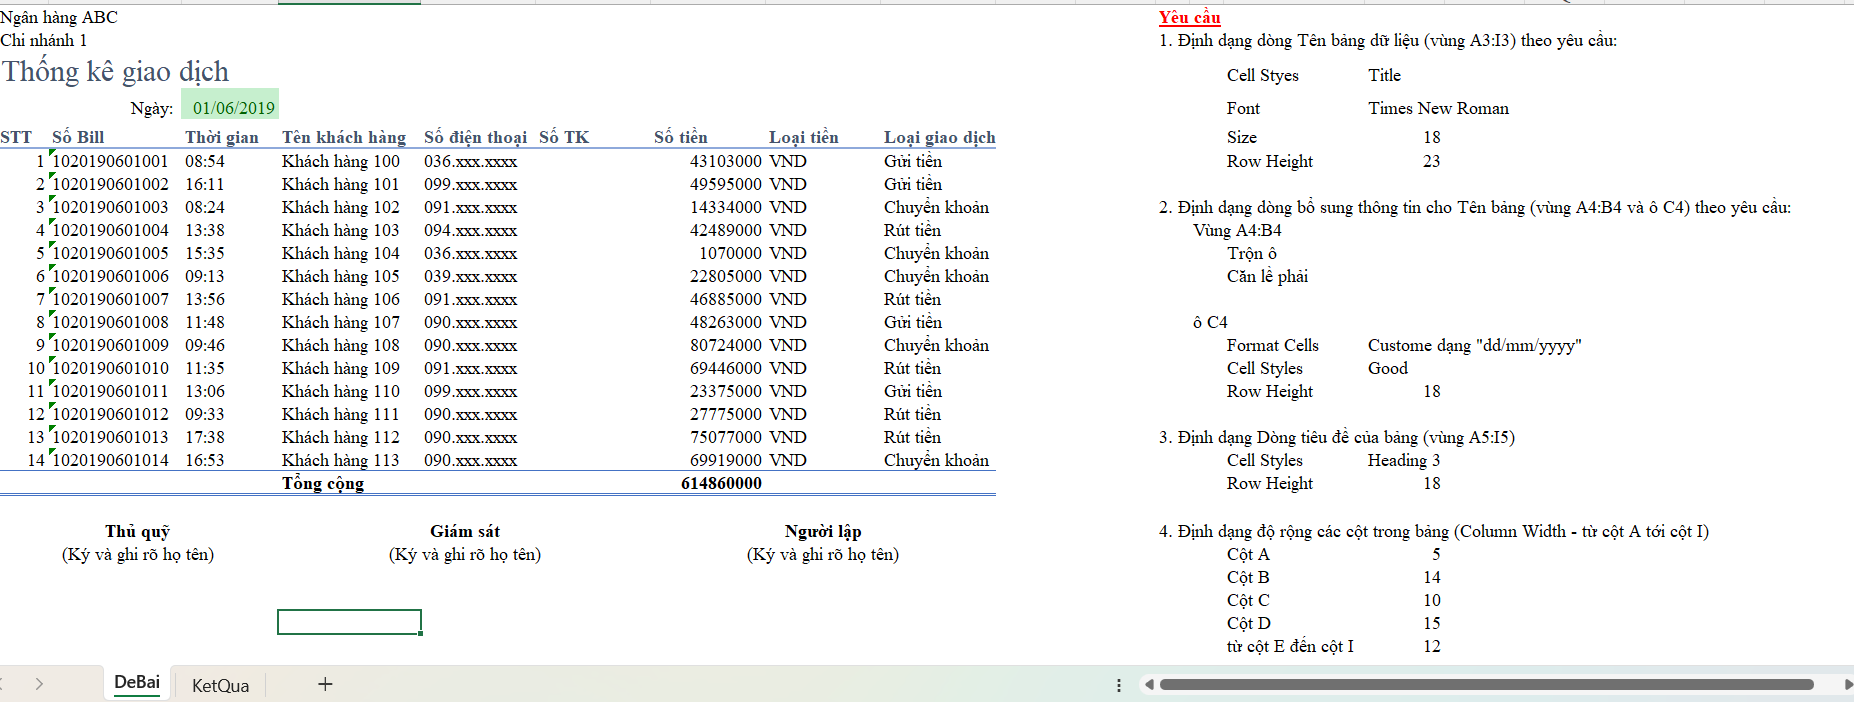Viewport: 1854px width, 702px height.
Task: Select the cell 'Chi nhánh 1'
Action: (44, 40)
